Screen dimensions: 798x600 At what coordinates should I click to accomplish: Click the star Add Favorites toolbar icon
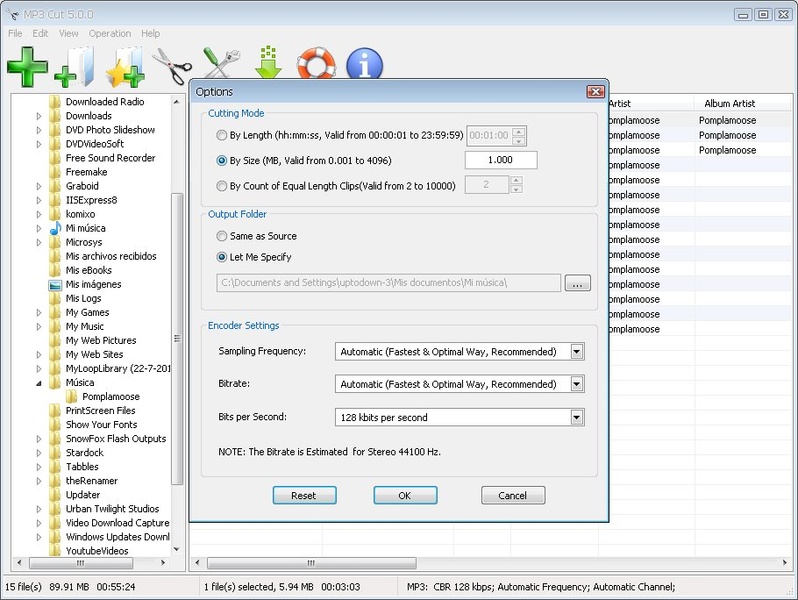[125, 66]
